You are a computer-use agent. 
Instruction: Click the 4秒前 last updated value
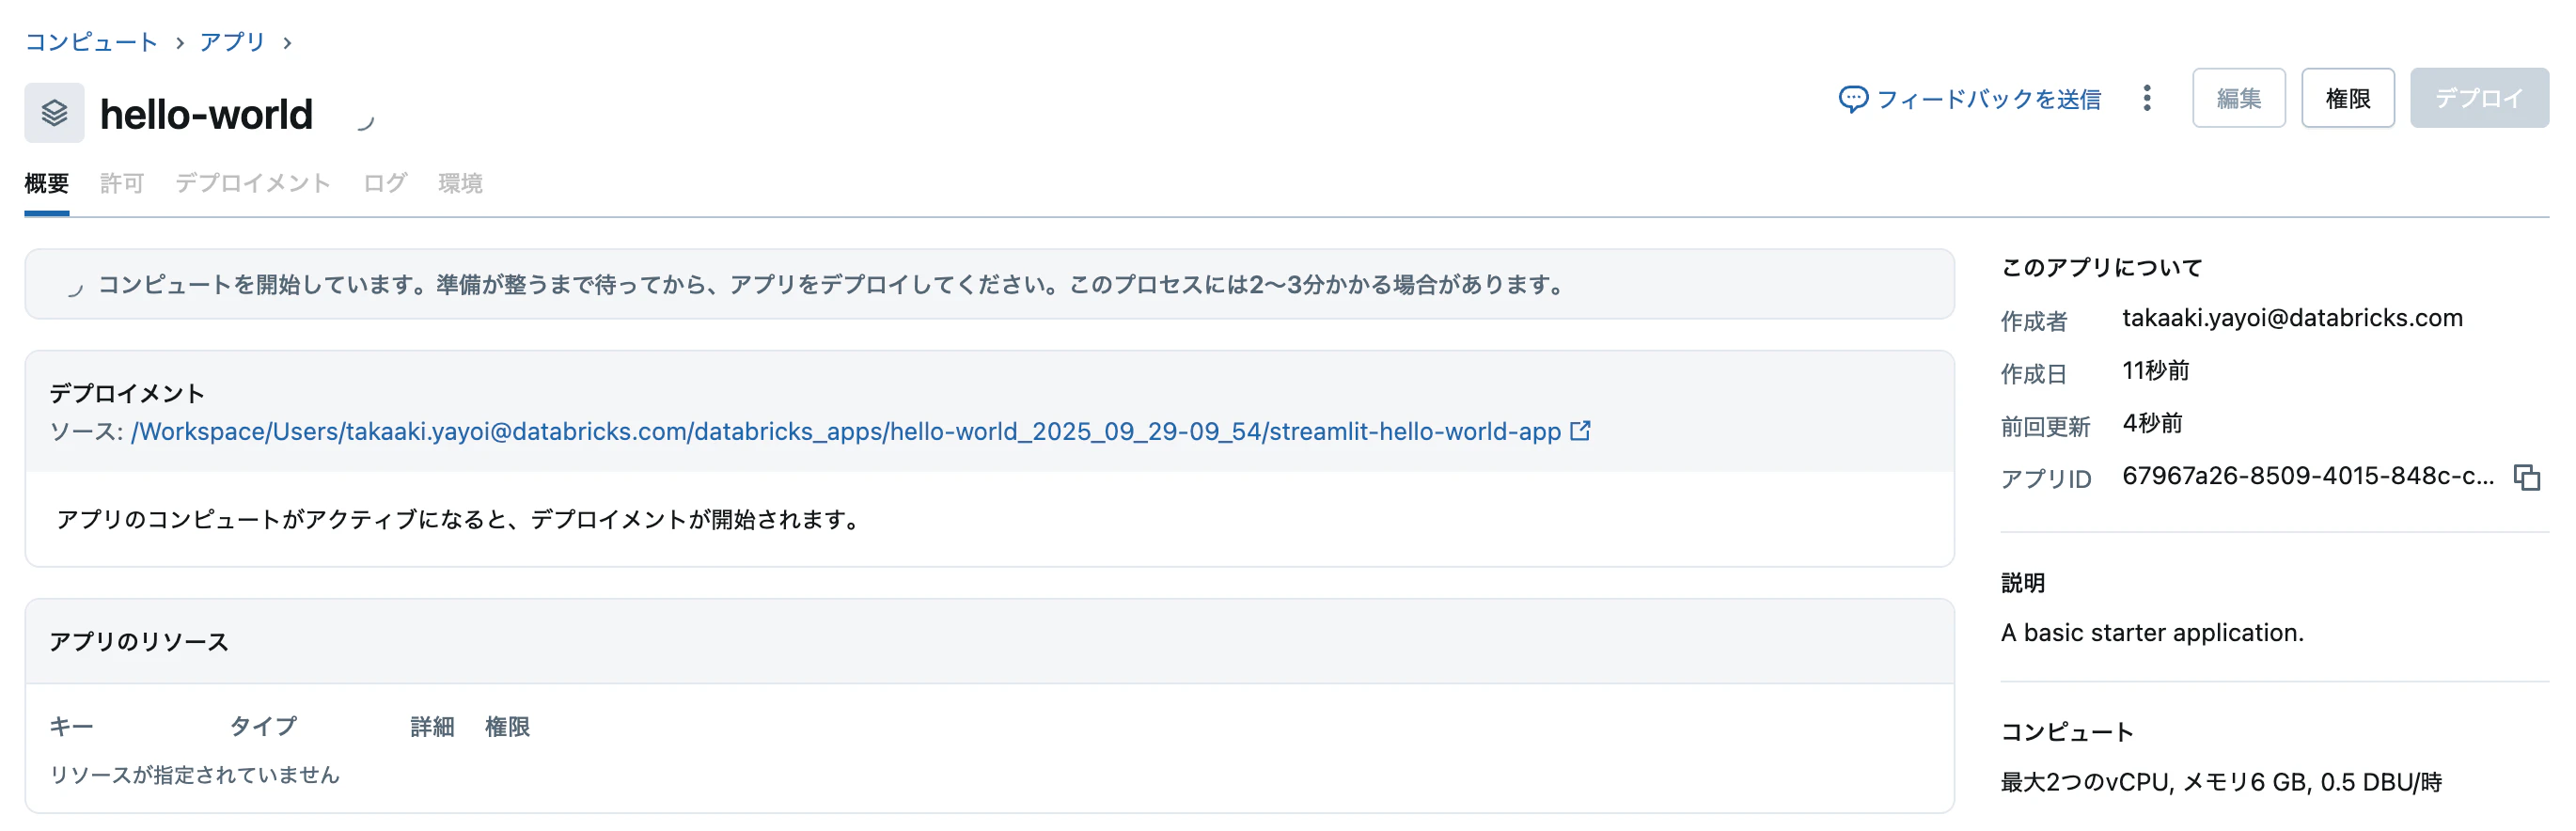click(2152, 423)
